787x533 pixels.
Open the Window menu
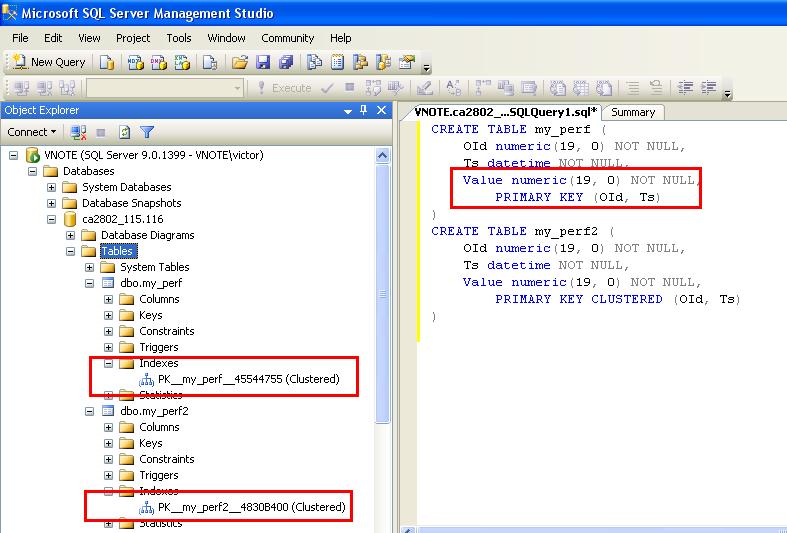click(226, 38)
